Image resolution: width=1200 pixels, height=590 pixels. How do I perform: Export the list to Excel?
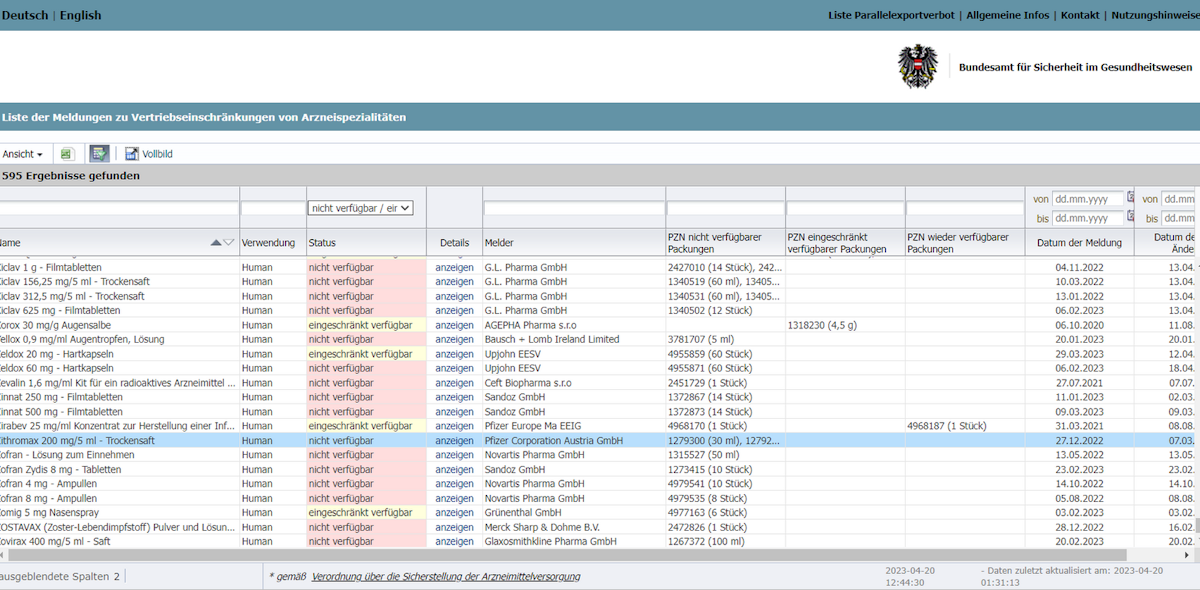point(67,154)
